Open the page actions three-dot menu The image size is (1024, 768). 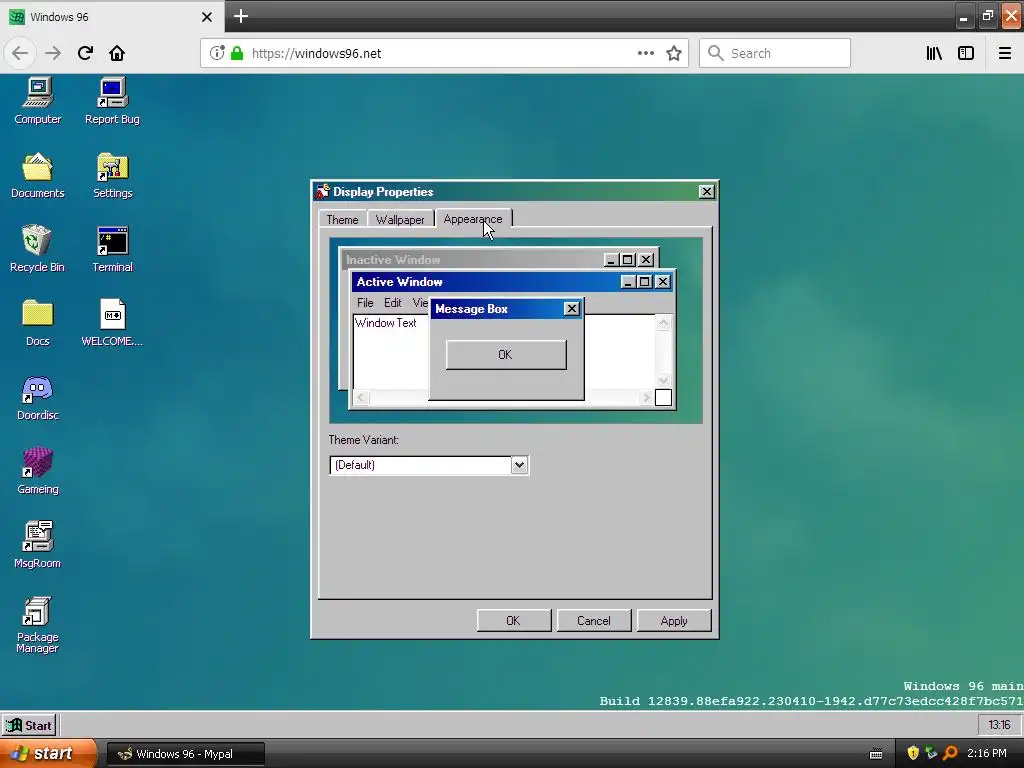pyautogui.click(x=645, y=53)
